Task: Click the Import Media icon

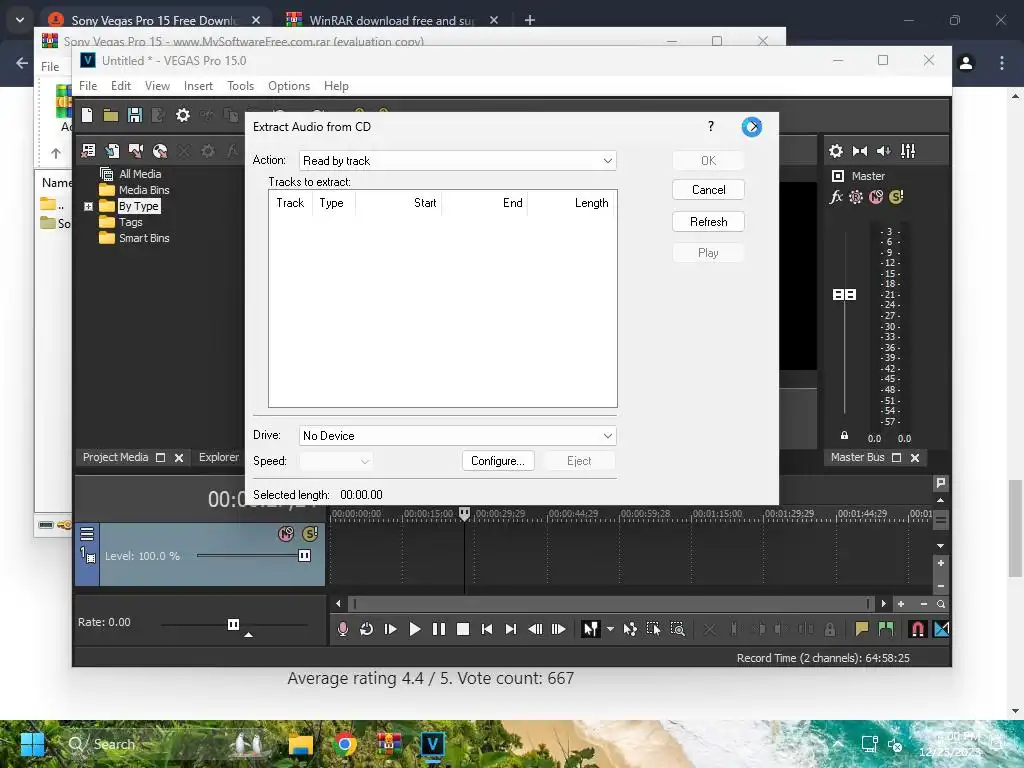Action: coord(112,151)
